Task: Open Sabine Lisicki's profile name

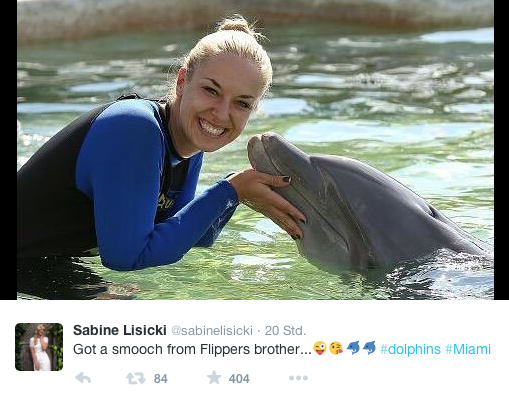Action: click(120, 330)
